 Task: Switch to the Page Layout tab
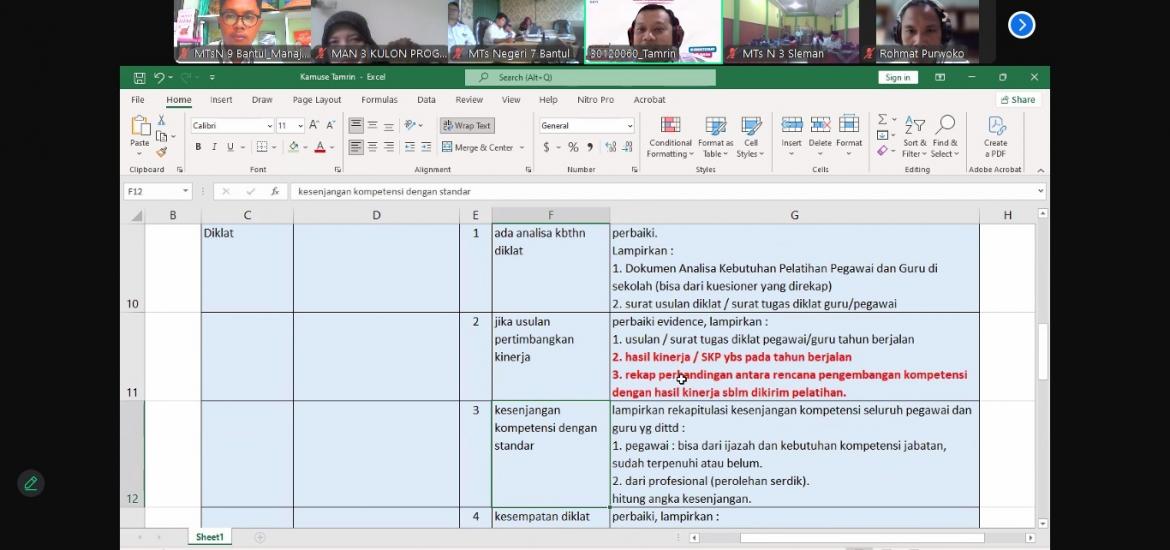316,100
